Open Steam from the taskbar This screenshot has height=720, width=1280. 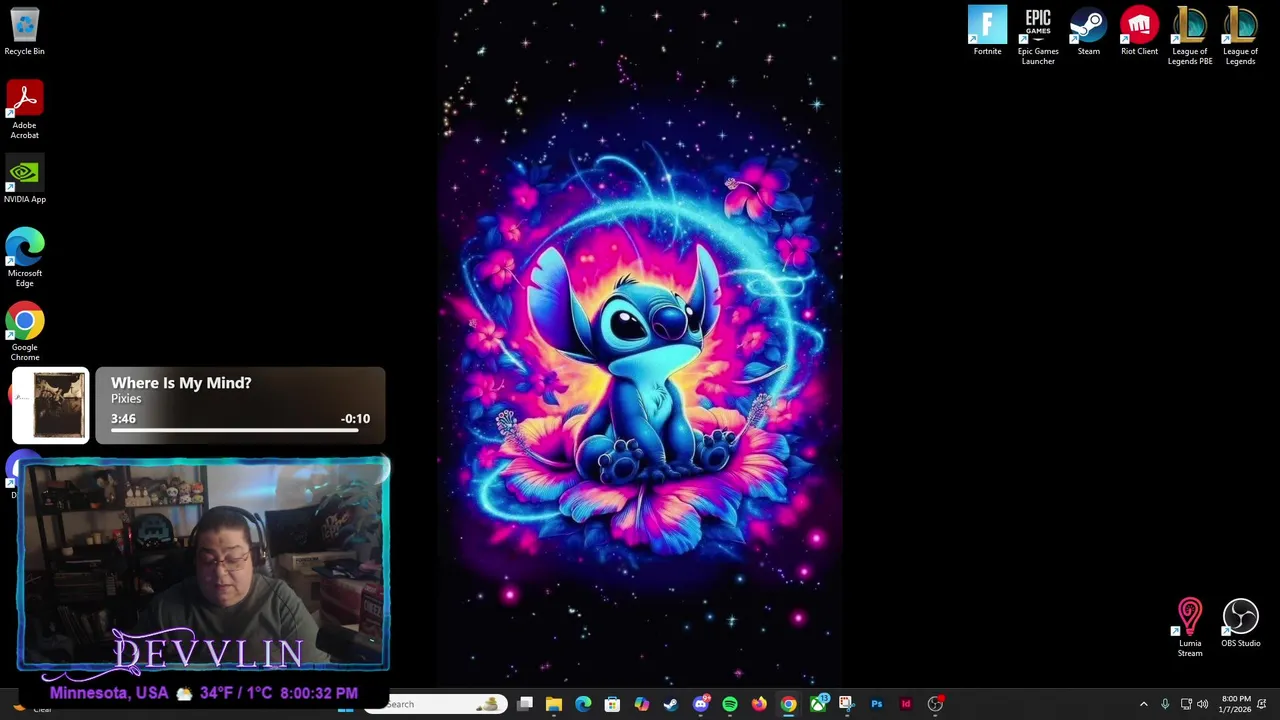pyautogui.click(x=670, y=704)
